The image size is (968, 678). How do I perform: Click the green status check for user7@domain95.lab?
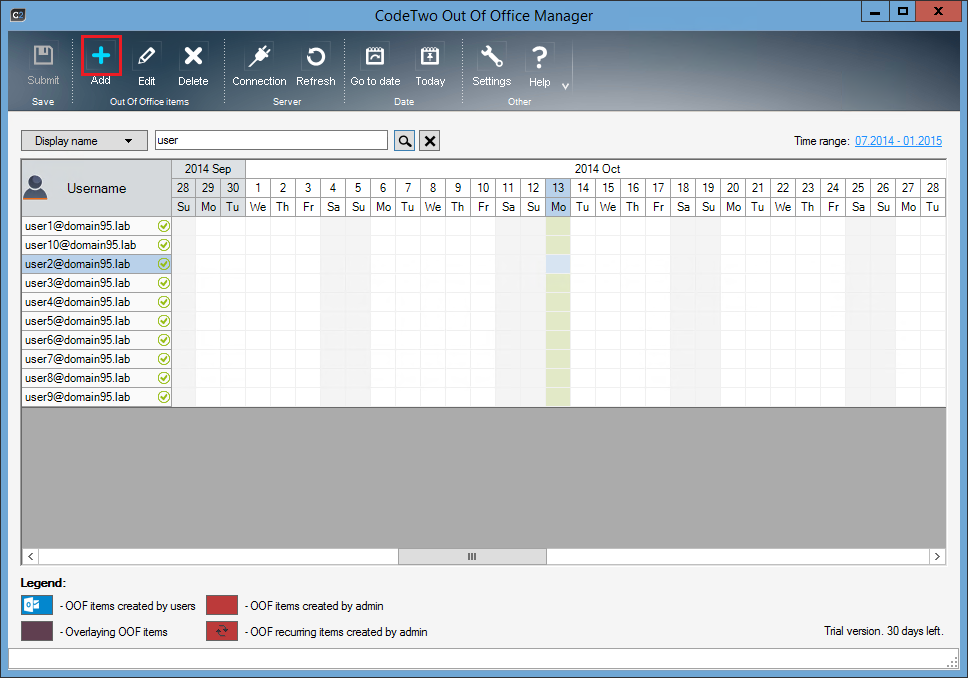(164, 359)
